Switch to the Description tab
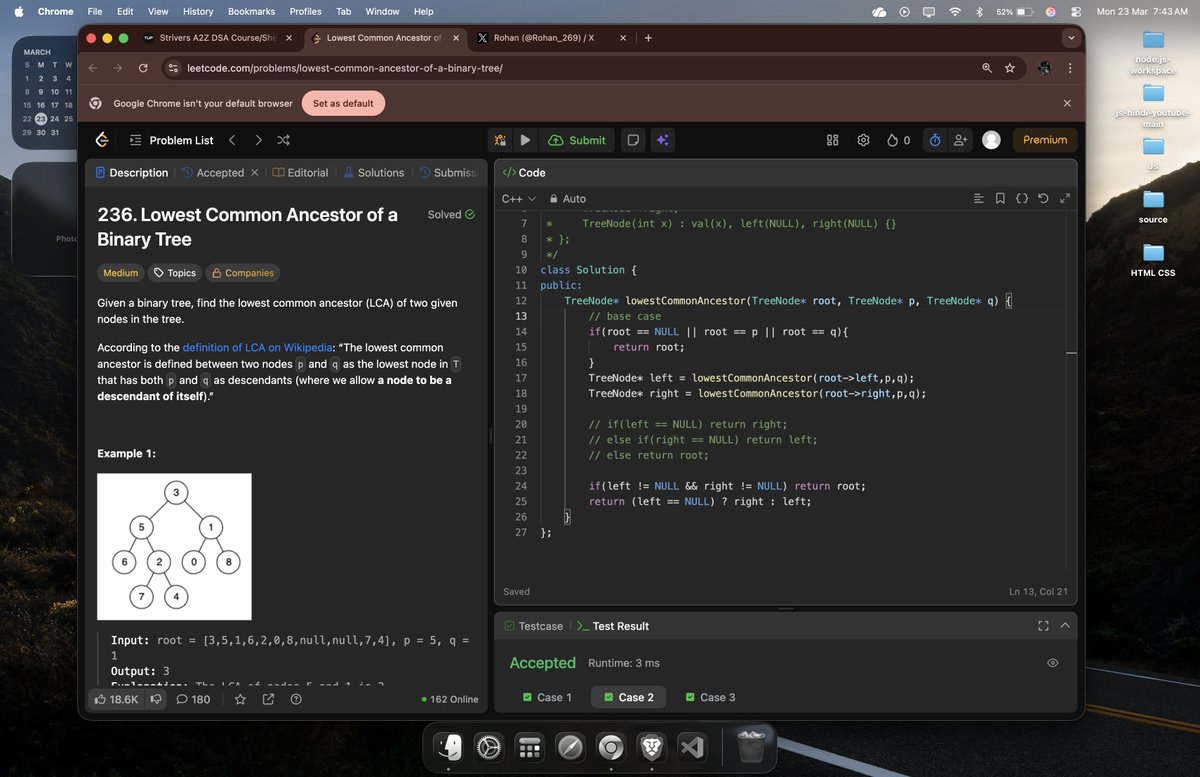 coord(131,172)
